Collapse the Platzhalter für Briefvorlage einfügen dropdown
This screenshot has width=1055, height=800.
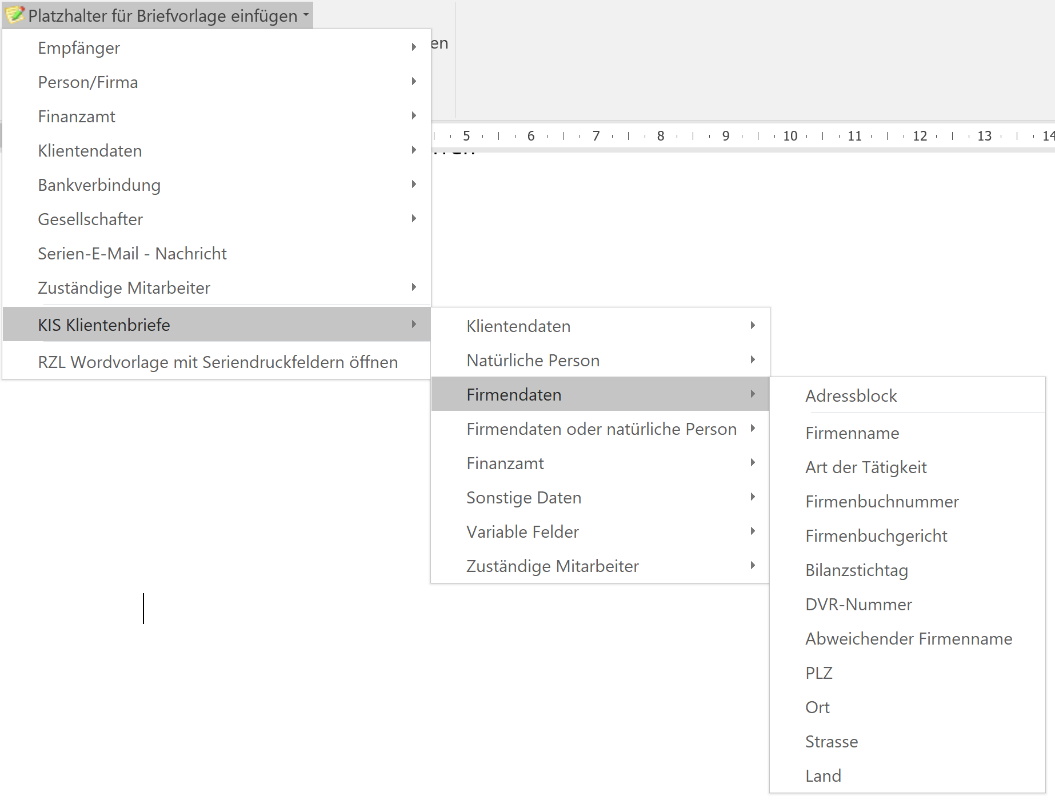tap(306, 16)
